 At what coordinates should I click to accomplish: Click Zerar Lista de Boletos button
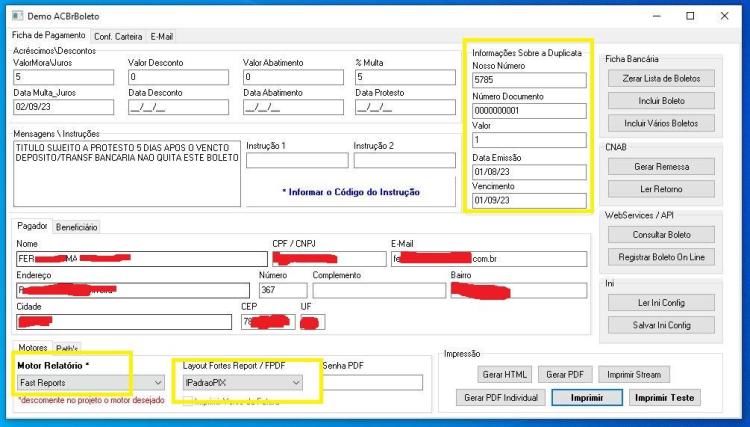click(x=661, y=78)
